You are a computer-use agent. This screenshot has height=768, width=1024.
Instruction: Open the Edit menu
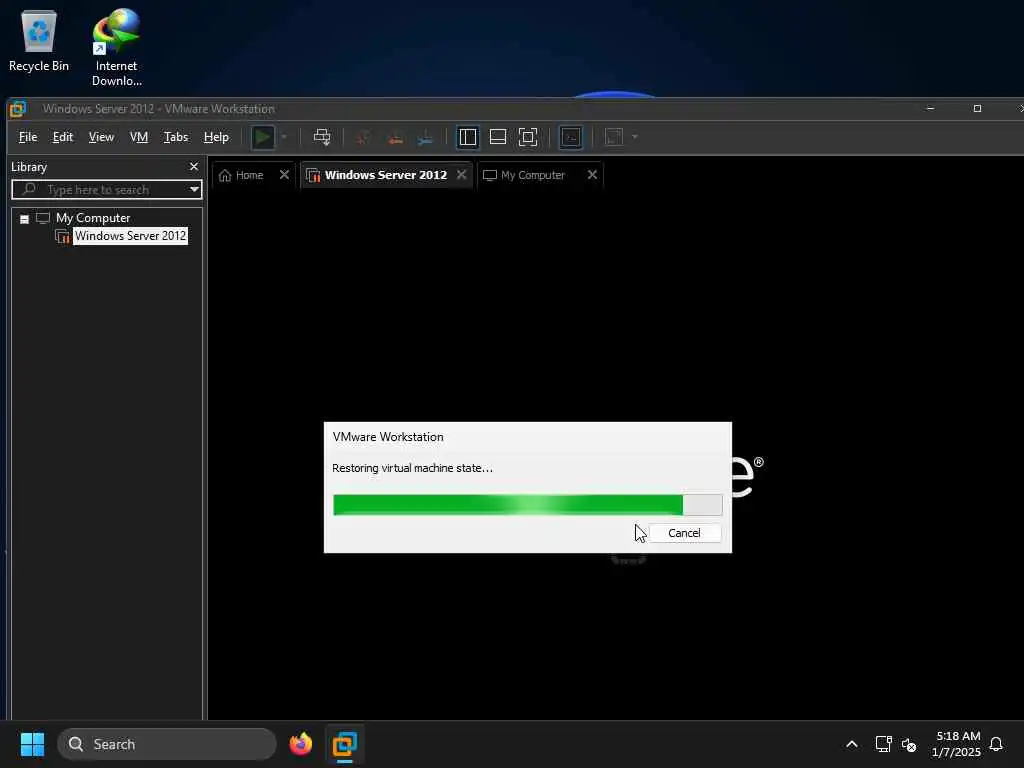63,137
